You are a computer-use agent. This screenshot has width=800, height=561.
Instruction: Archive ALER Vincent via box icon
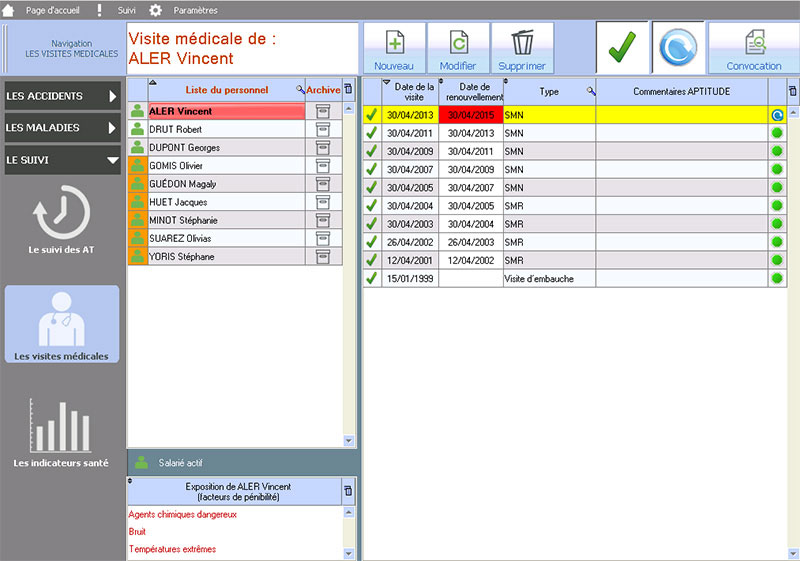point(323,111)
